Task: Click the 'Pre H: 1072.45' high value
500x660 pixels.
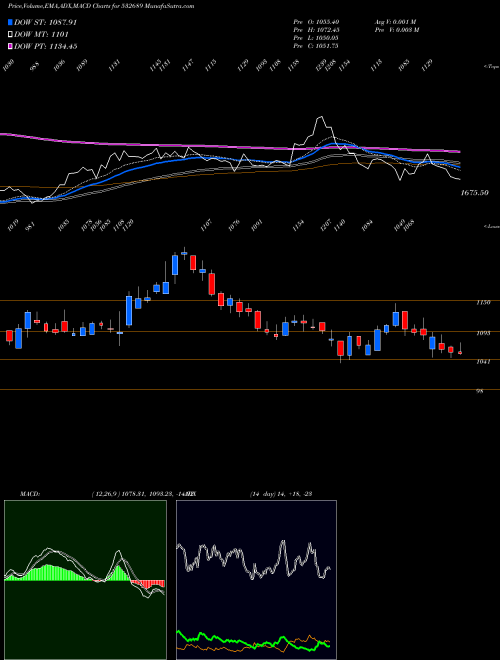Action: (x=316, y=30)
